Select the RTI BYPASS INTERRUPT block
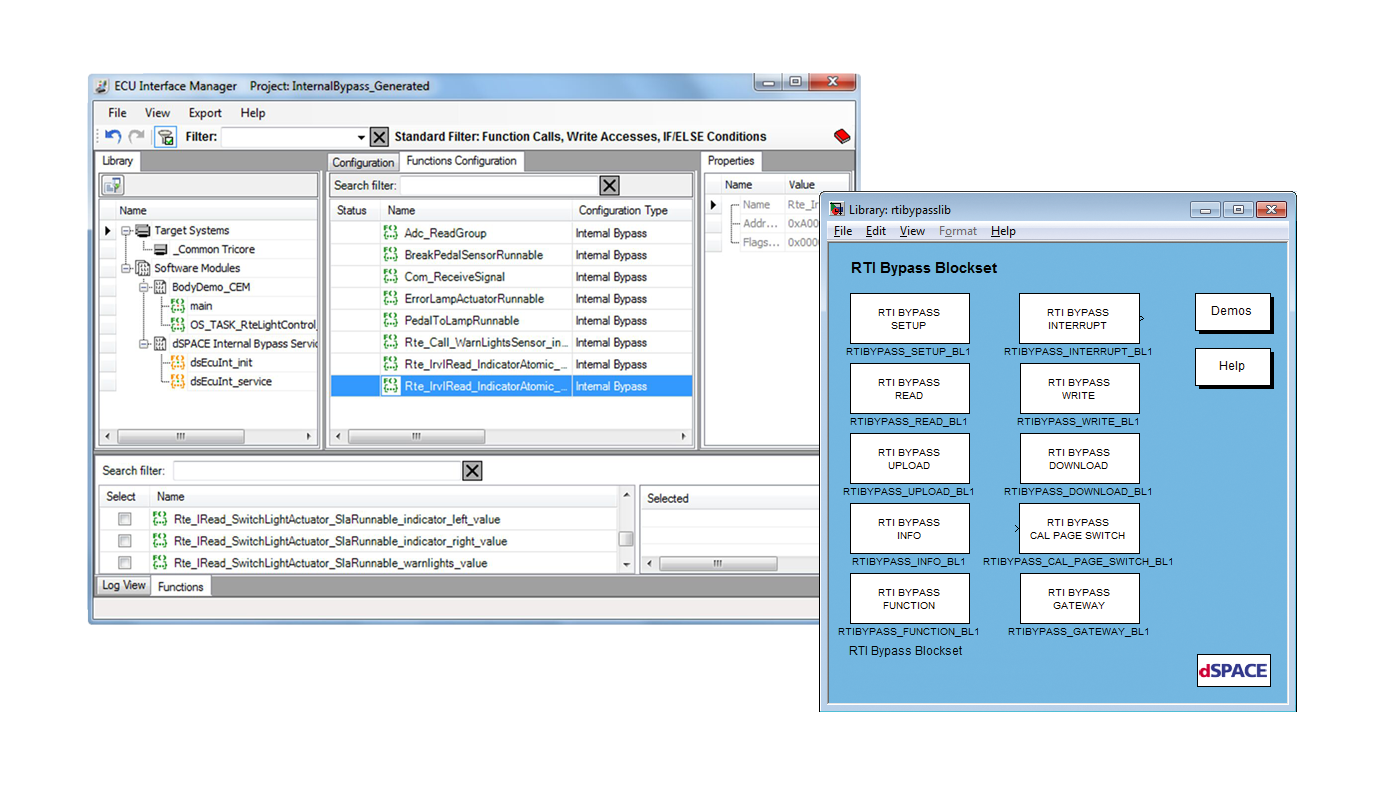The height and width of the screenshot is (788, 1400). coord(1078,319)
